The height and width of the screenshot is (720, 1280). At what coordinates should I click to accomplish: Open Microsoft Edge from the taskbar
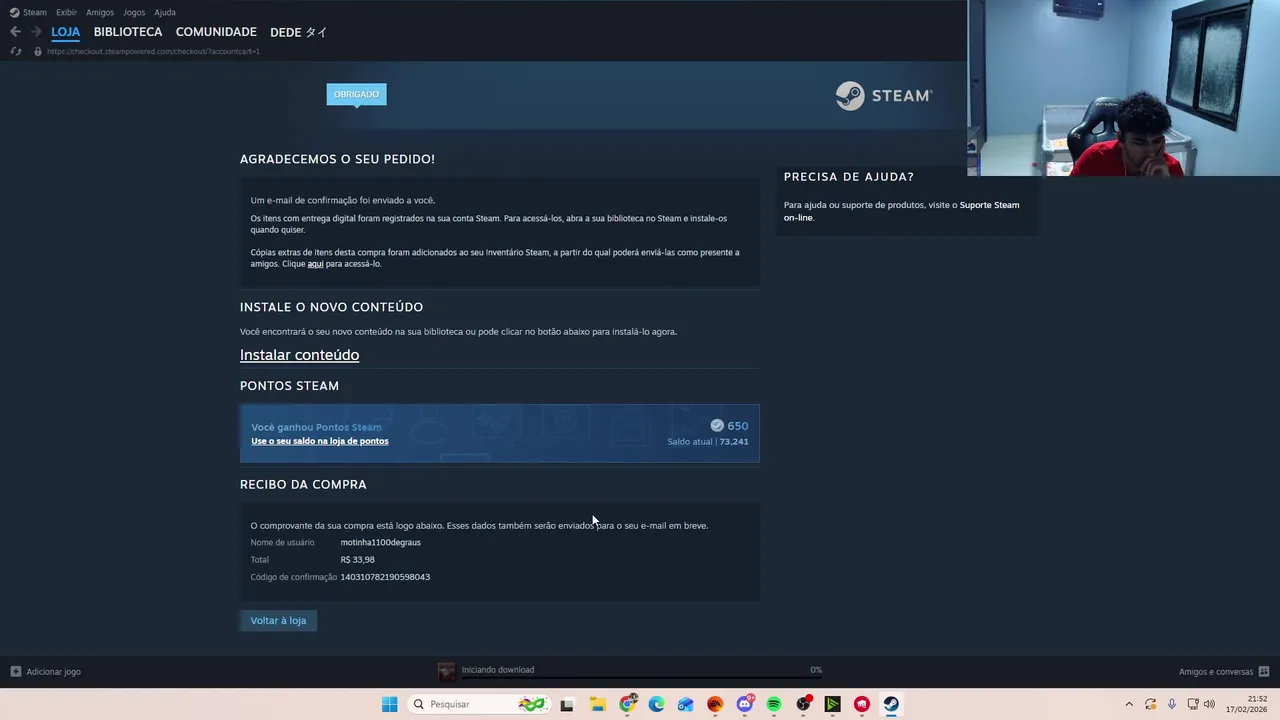tap(656, 704)
